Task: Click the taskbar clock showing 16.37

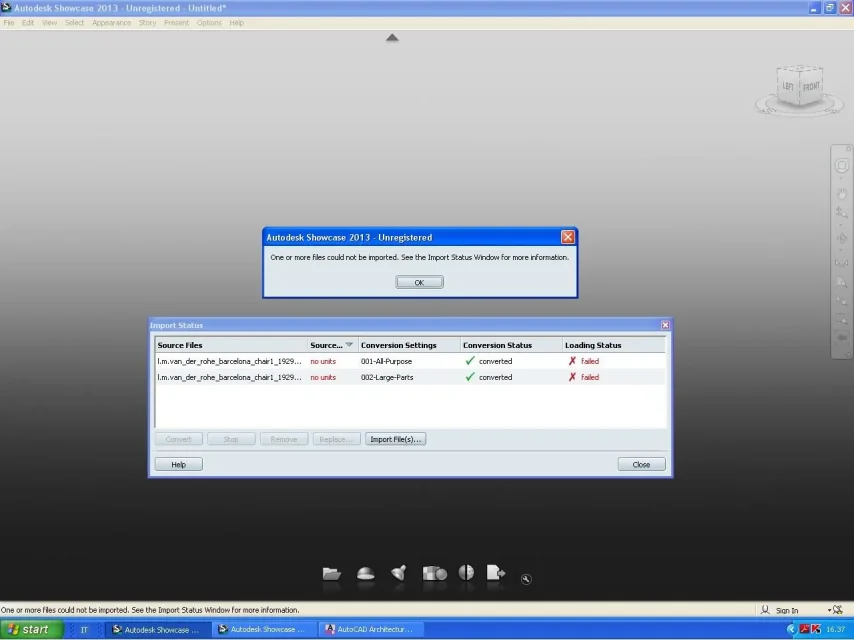Action: coord(835,630)
